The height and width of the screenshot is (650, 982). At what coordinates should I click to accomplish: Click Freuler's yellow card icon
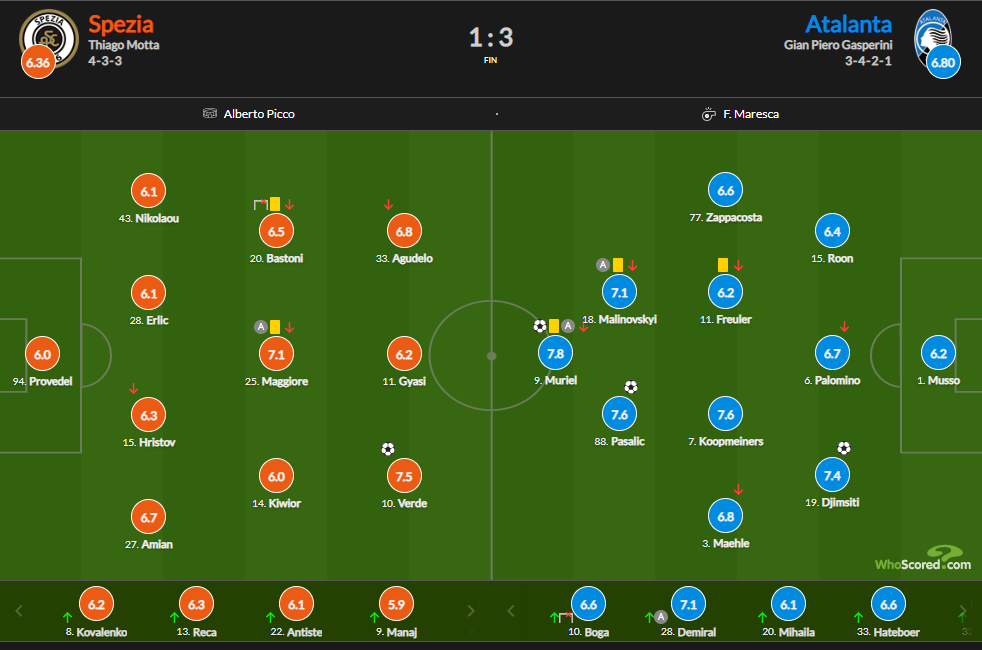pos(722,265)
